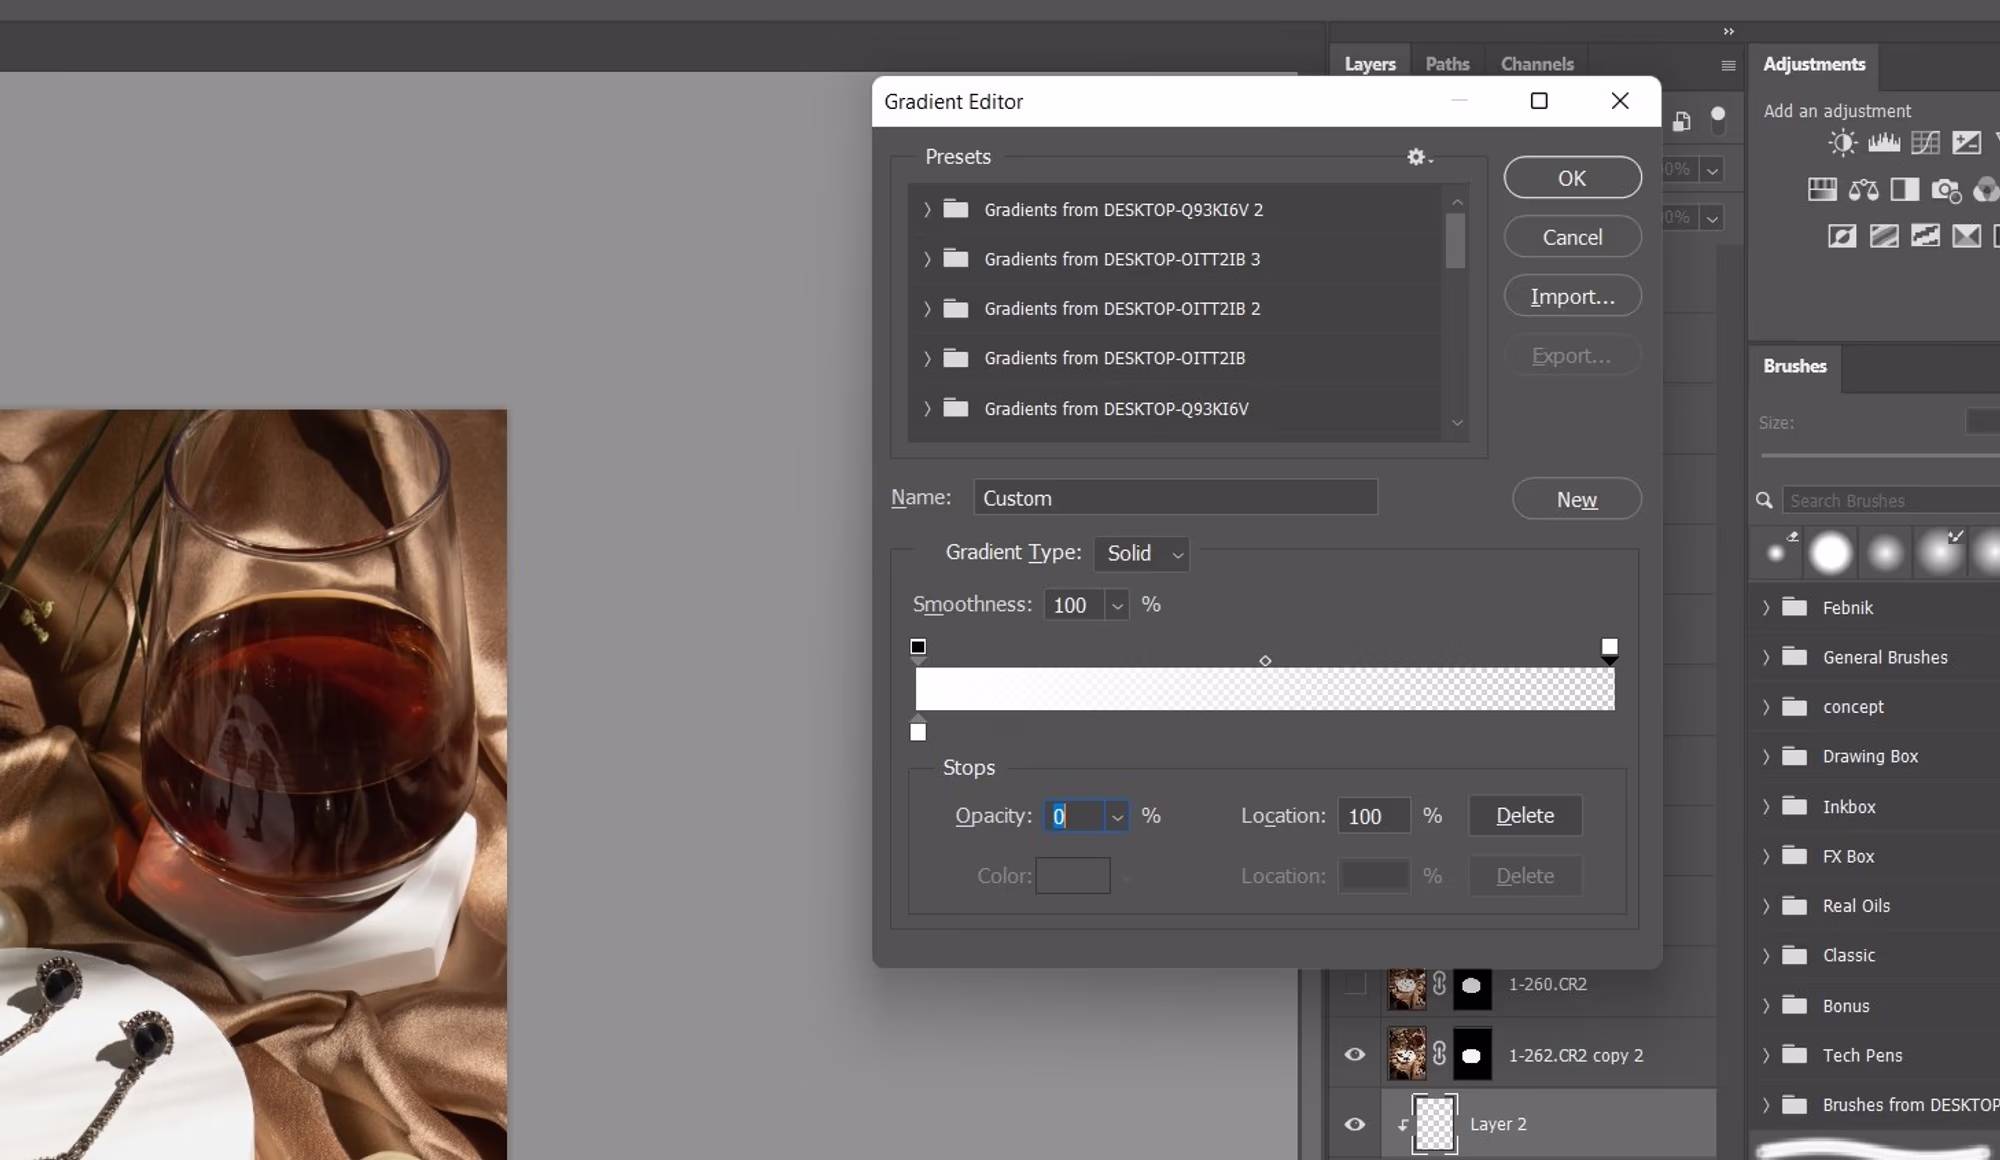Viewport: 2000px width, 1160px height.
Task: Open the Gradient Type dropdown
Action: (1142, 553)
